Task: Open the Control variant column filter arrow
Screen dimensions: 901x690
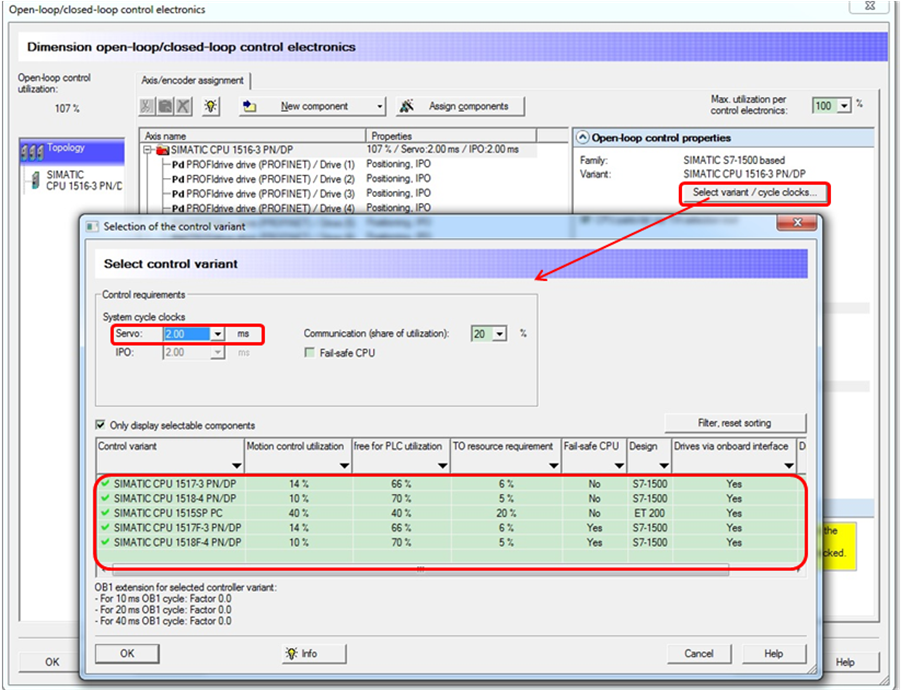Action: [236, 465]
